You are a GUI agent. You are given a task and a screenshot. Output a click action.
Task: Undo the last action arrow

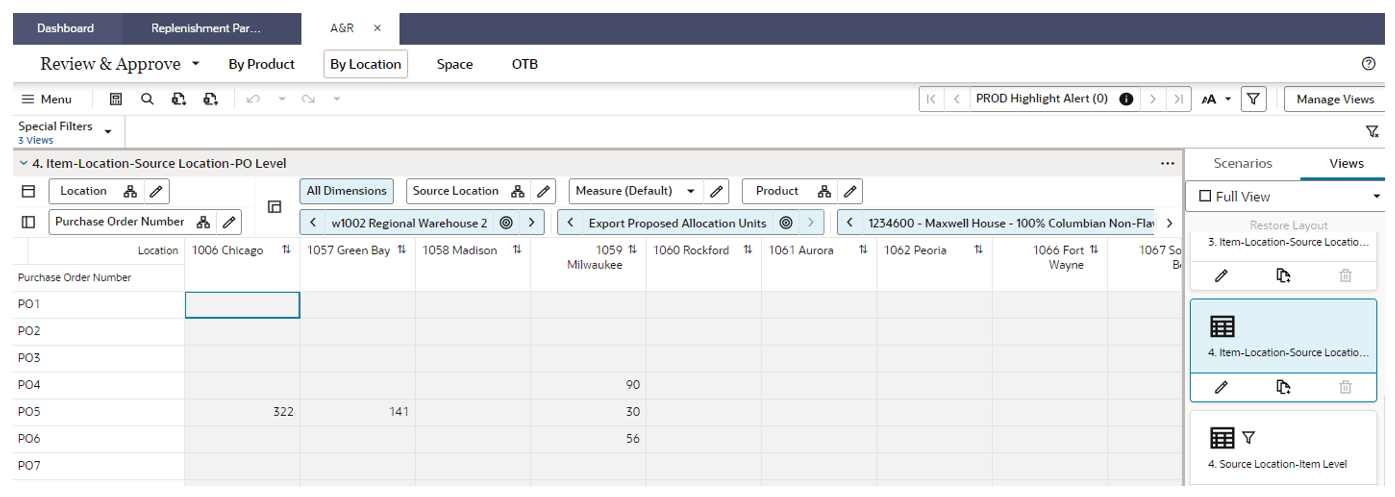(x=253, y=99)
